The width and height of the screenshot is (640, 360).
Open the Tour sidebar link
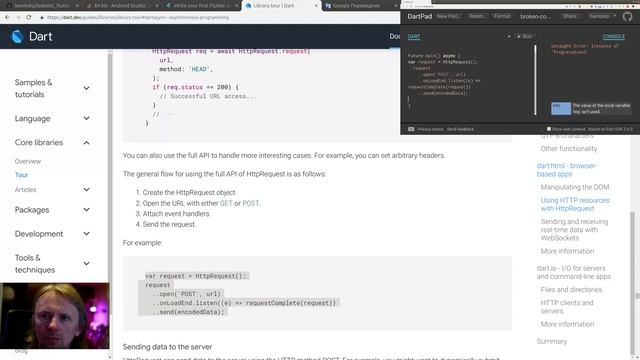21,175
